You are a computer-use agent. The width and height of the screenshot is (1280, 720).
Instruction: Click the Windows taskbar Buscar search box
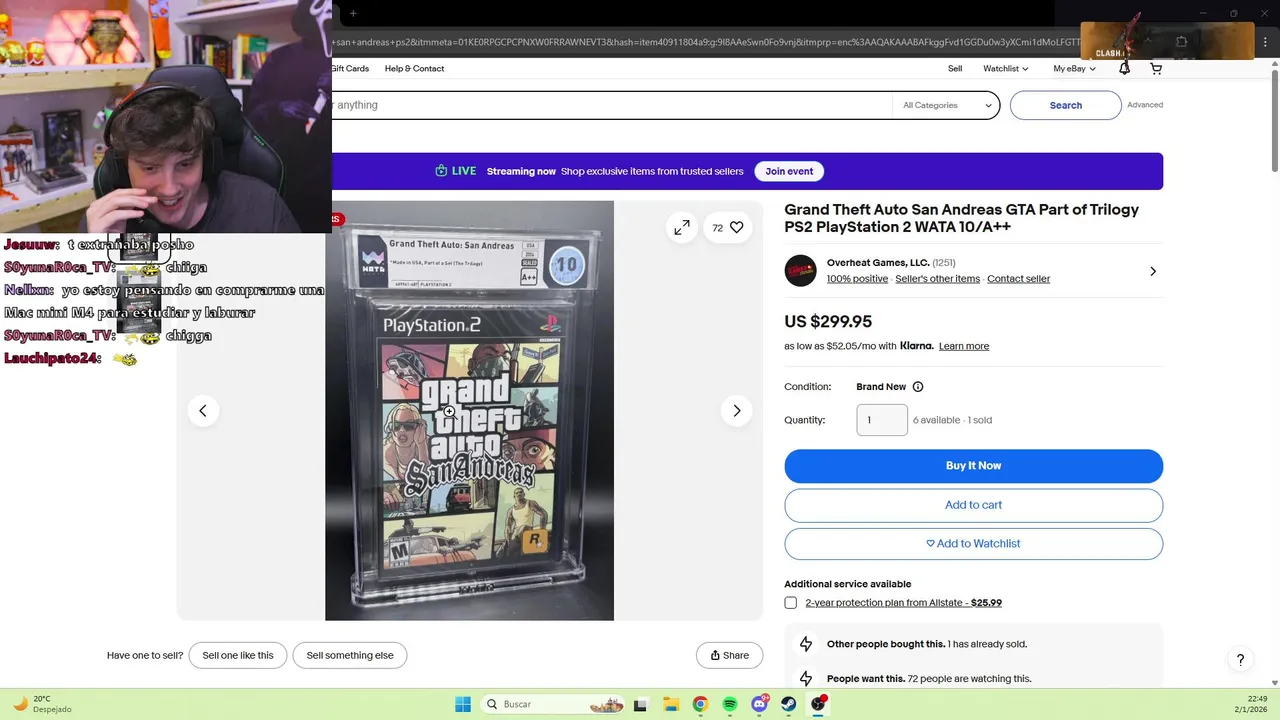pyautogui.click(x=552, y=704)
